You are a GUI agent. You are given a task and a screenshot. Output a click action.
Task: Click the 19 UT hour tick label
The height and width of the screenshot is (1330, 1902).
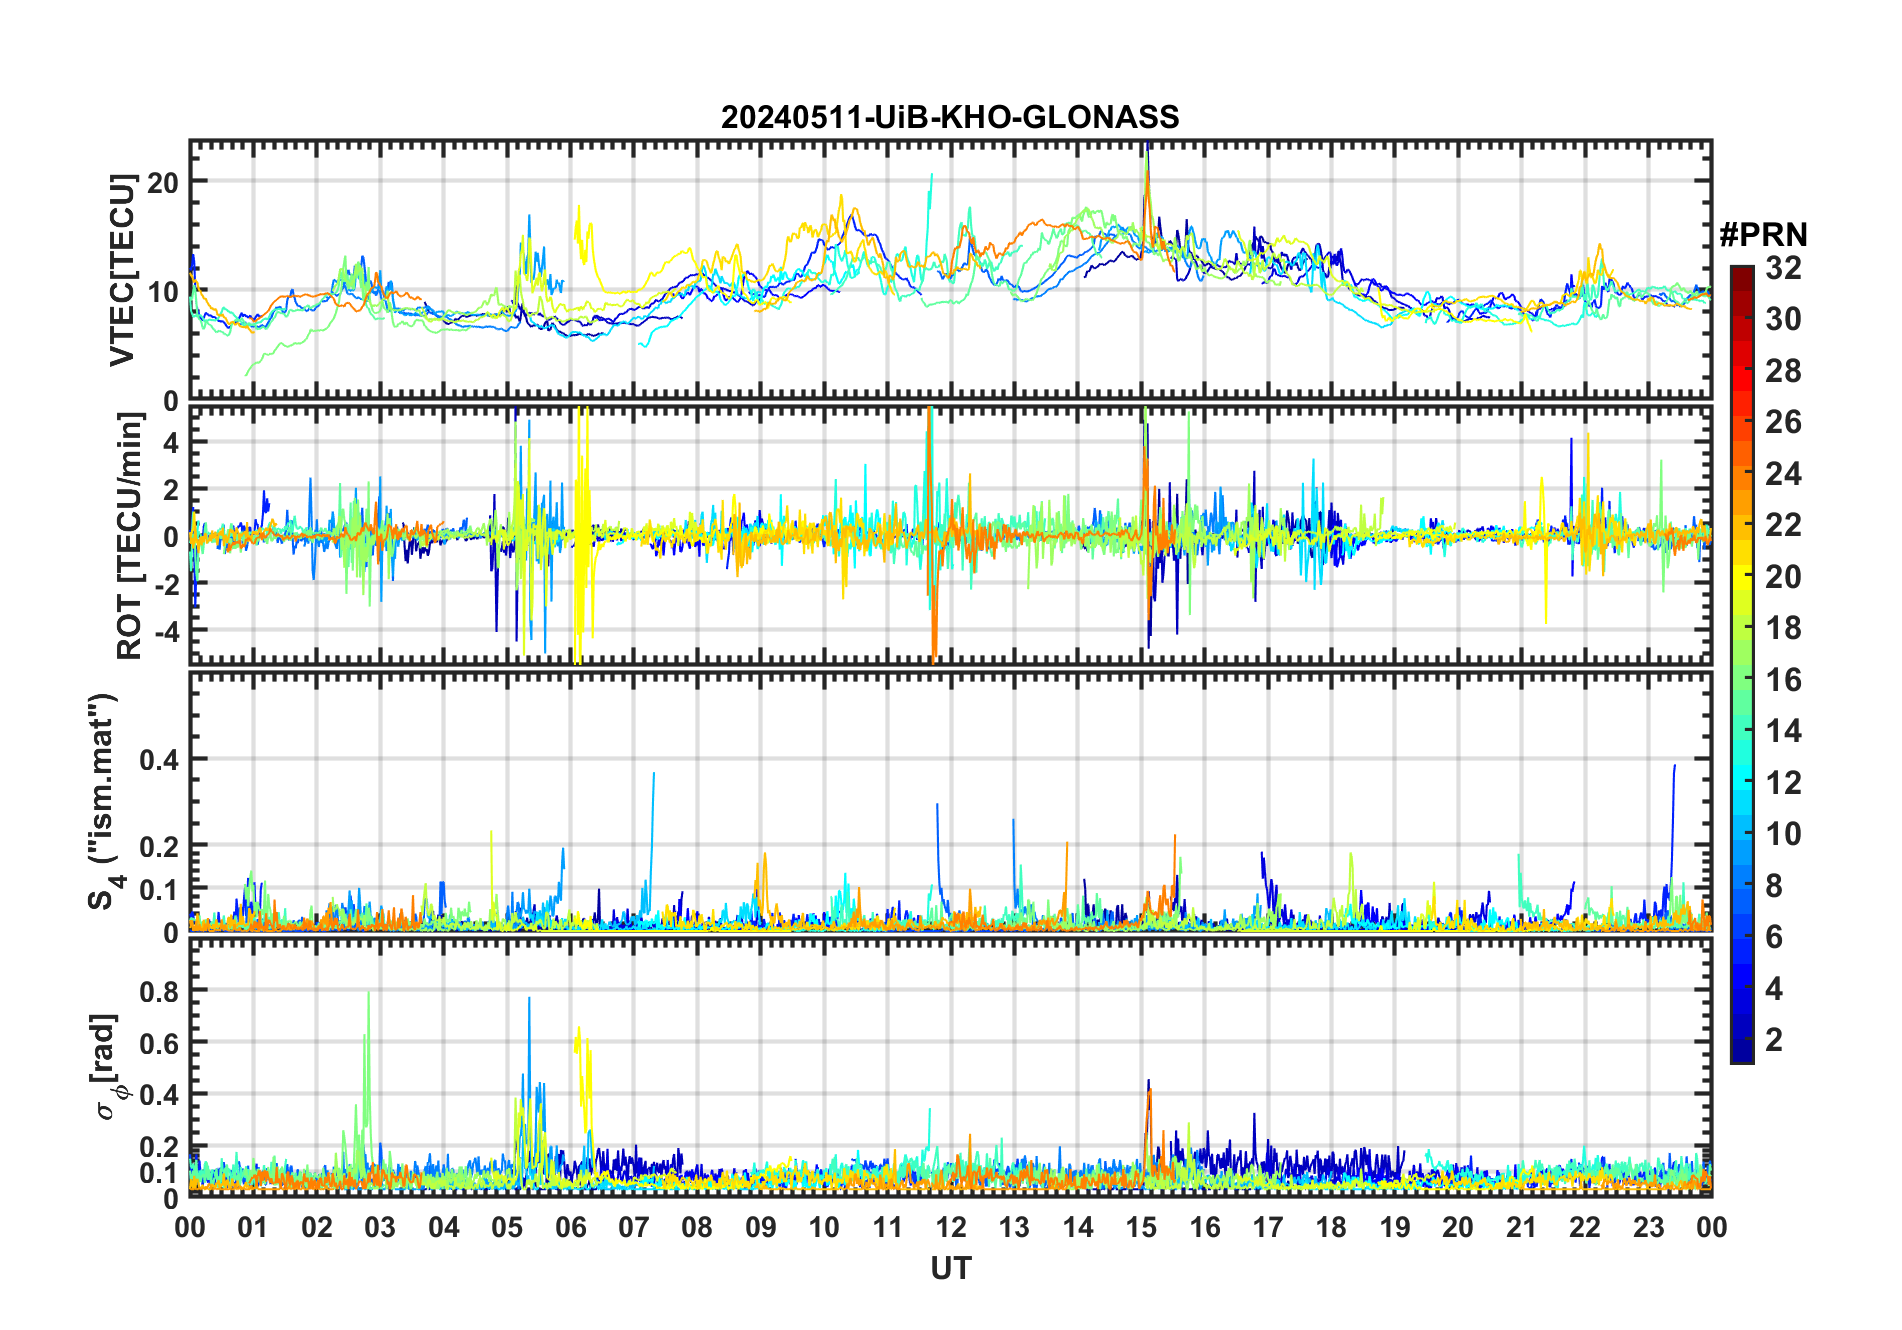[x=1395, y=1228]
